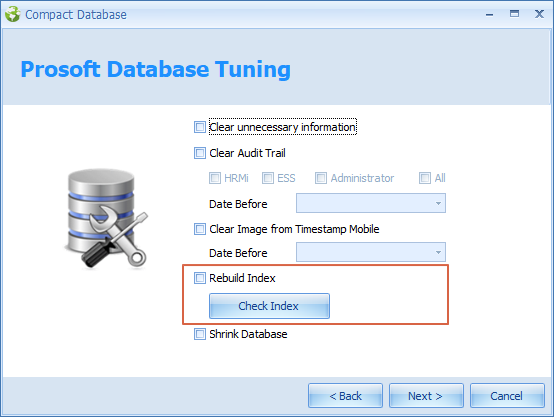Cancel the database tuning wizard
The width and height of the screenshot is (554, 417).
click(507, 396)
